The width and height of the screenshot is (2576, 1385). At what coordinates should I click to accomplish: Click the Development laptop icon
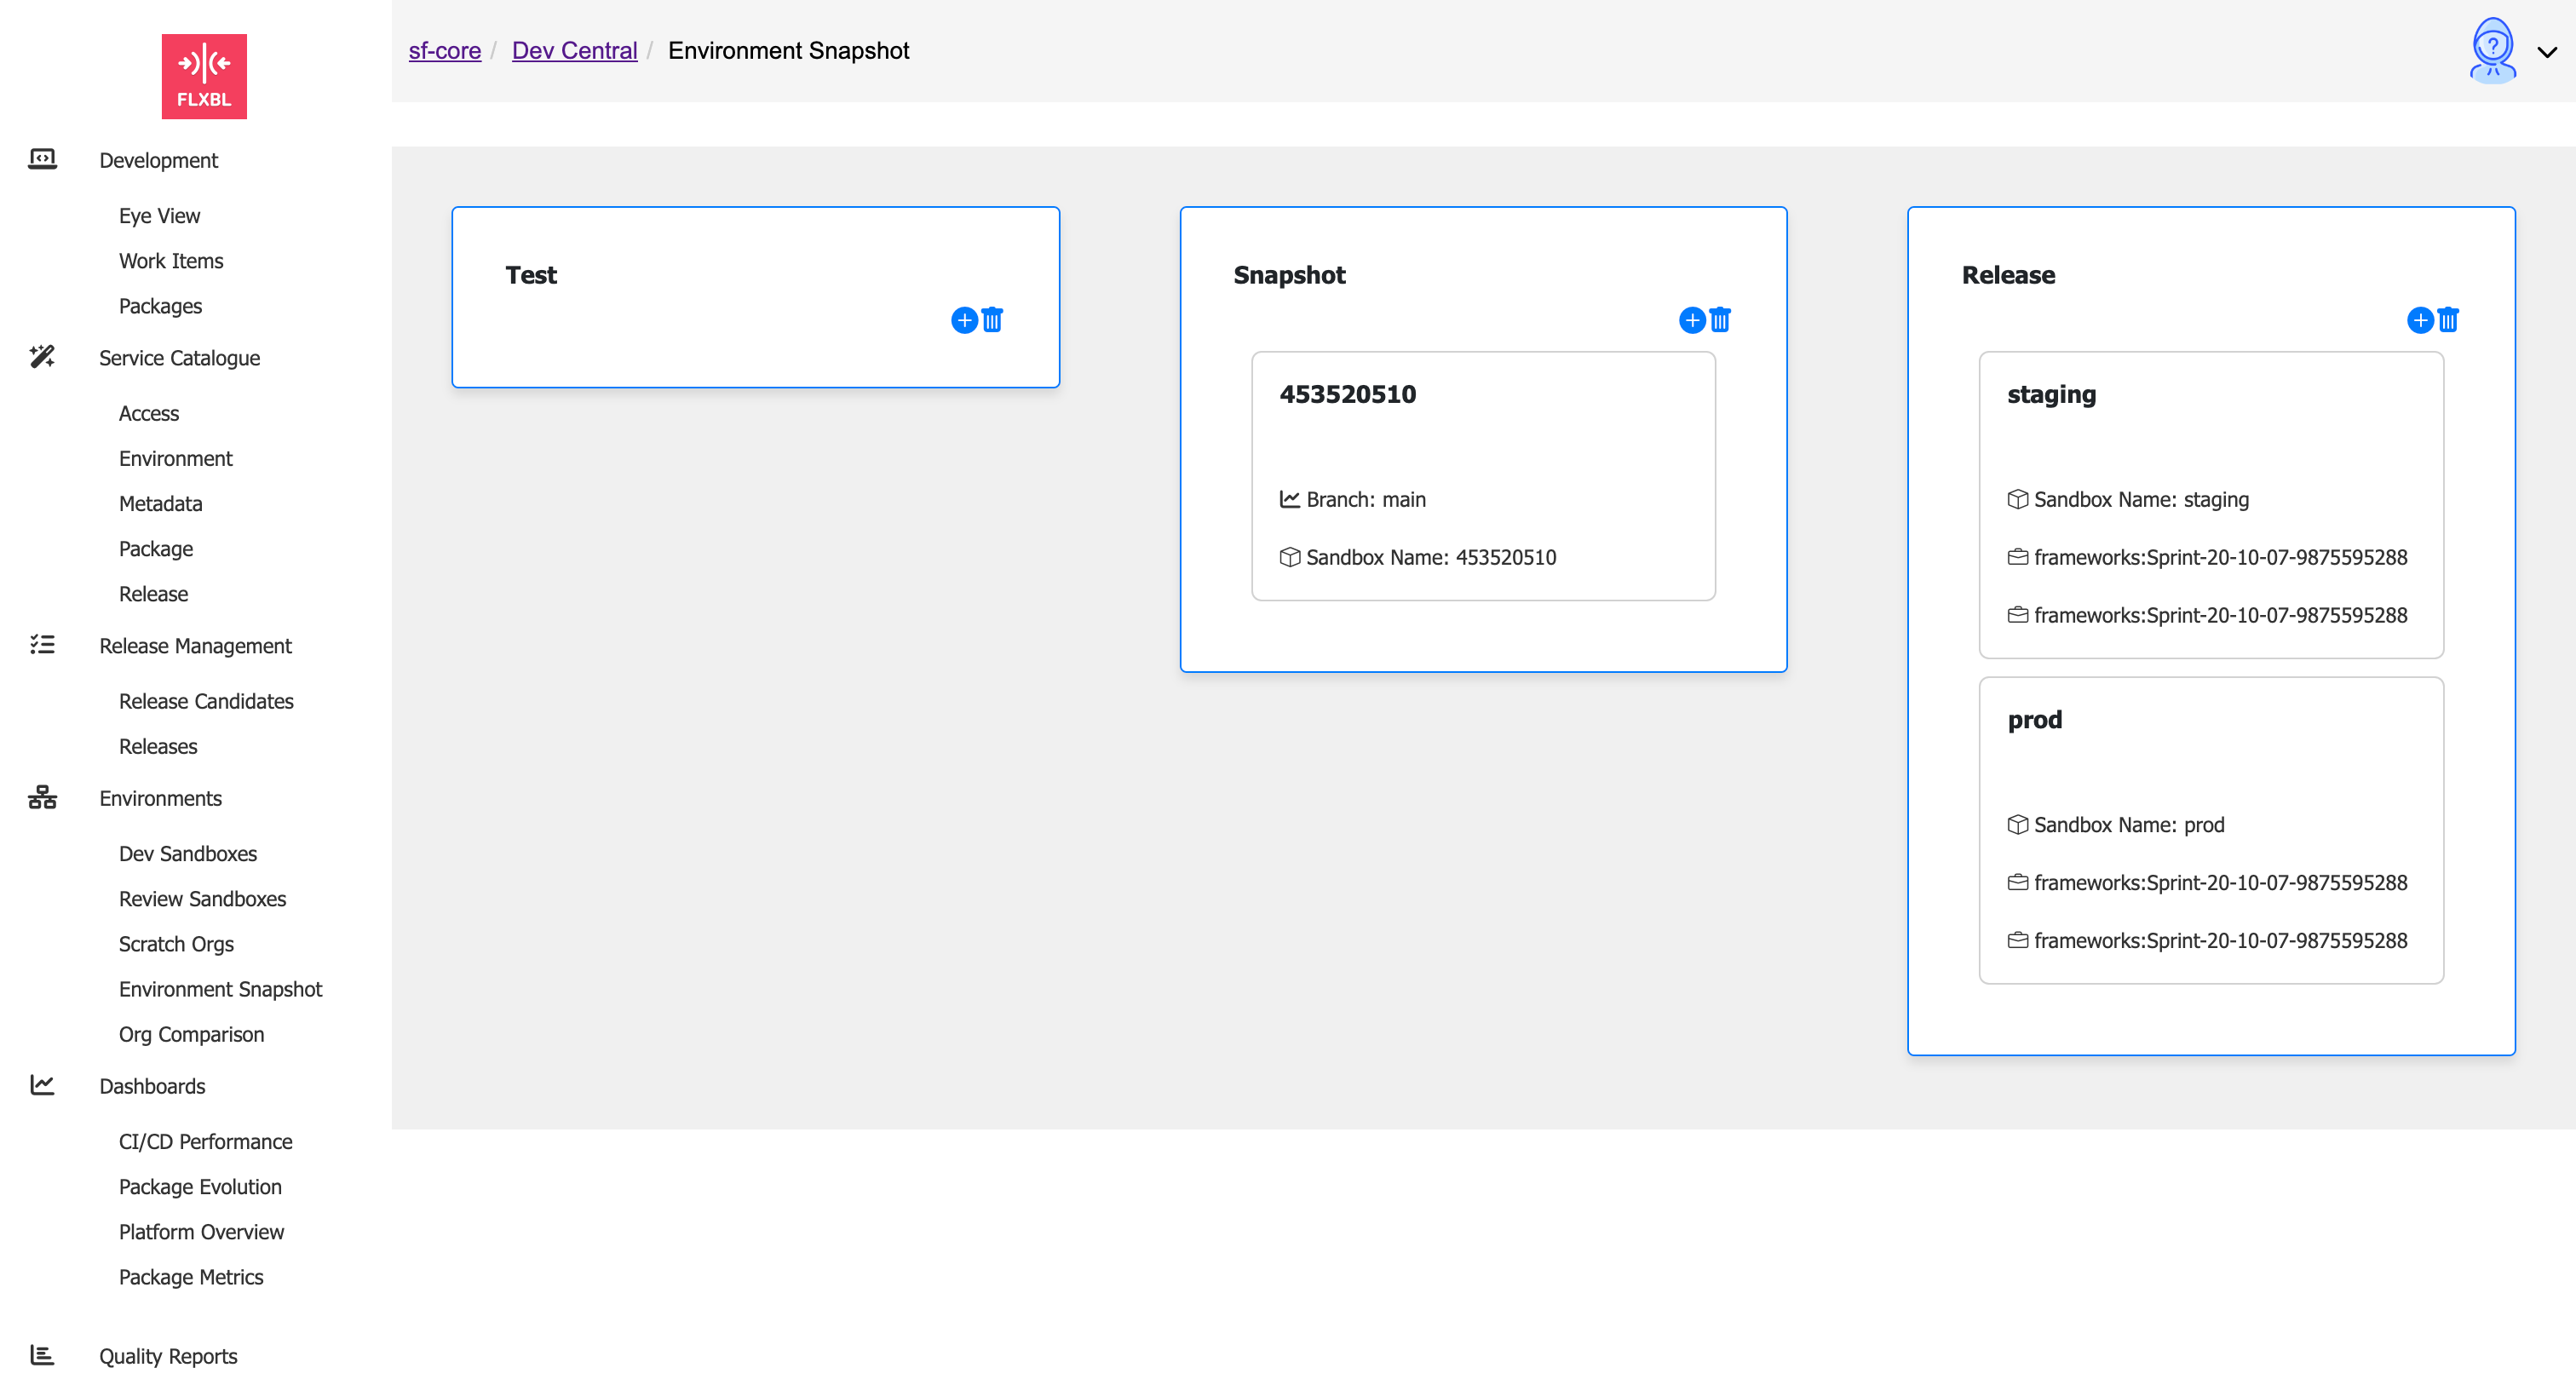point(42,159)
